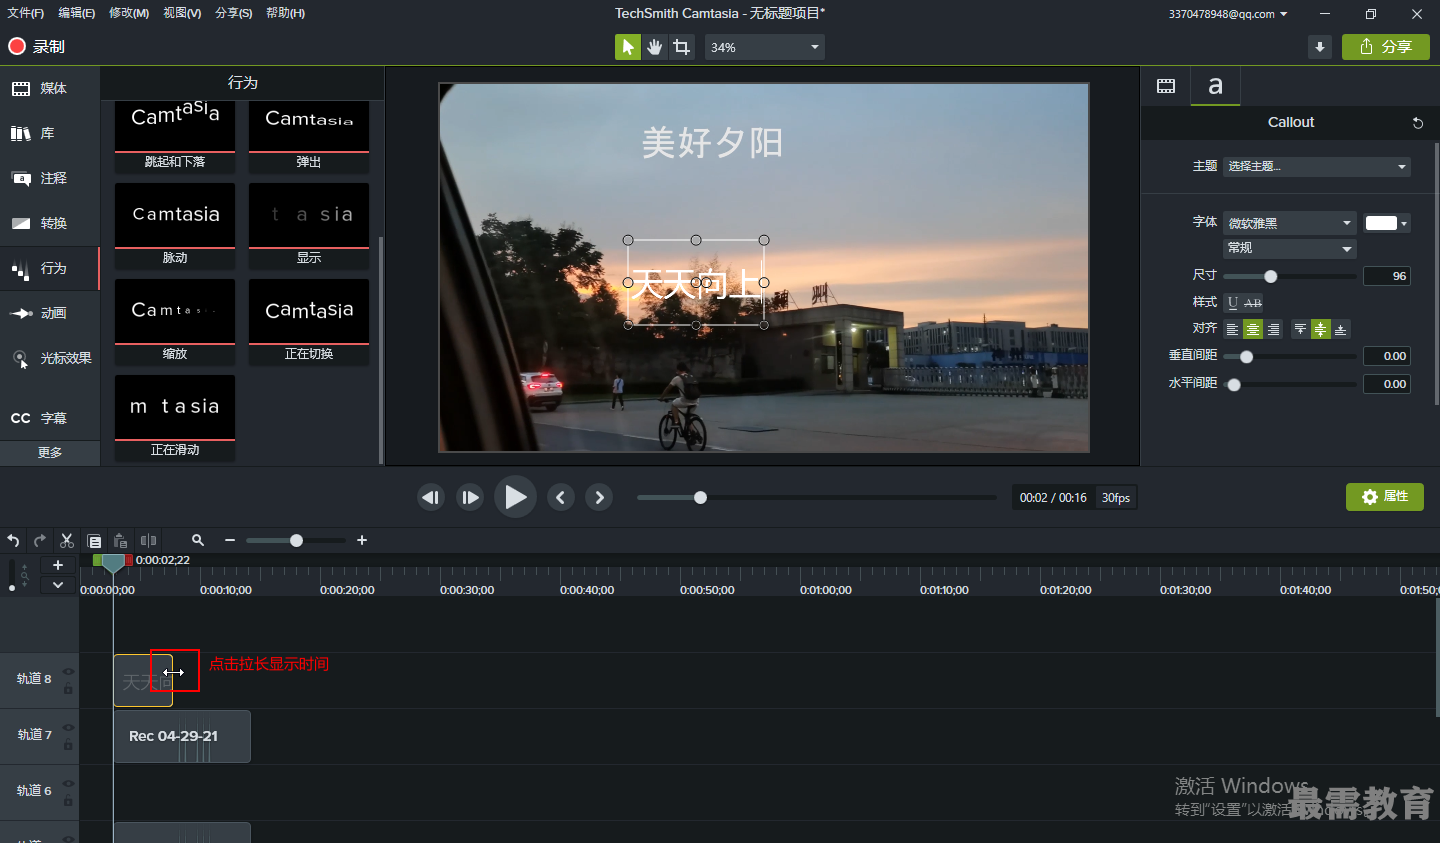Image resolution: width=1440 pixels, height=843 pixels.
Task: Click the 属性 properties button
Action: point(1385,497)
